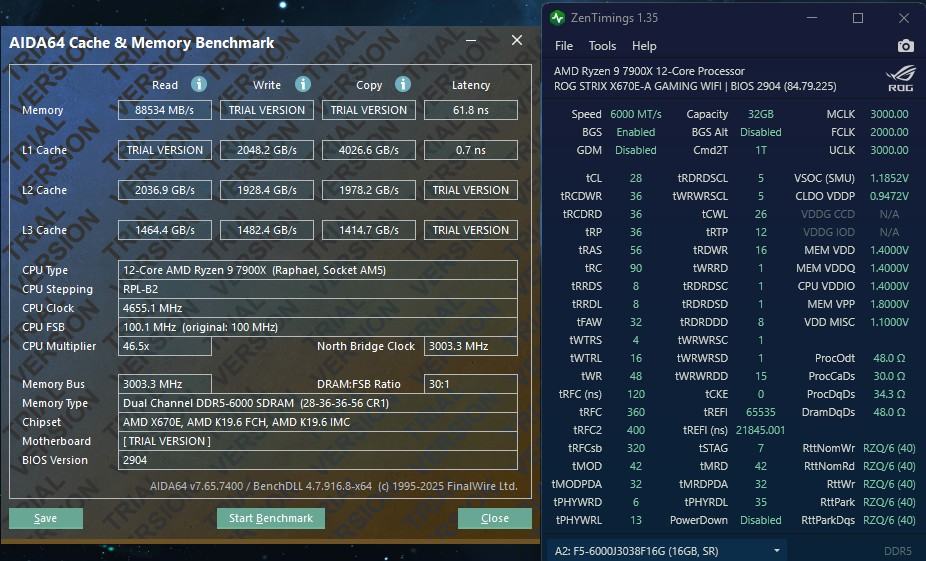Click ProcDqDs value 34.3 Ω
The image size is (926, 561).
click(x=889, y=394)
